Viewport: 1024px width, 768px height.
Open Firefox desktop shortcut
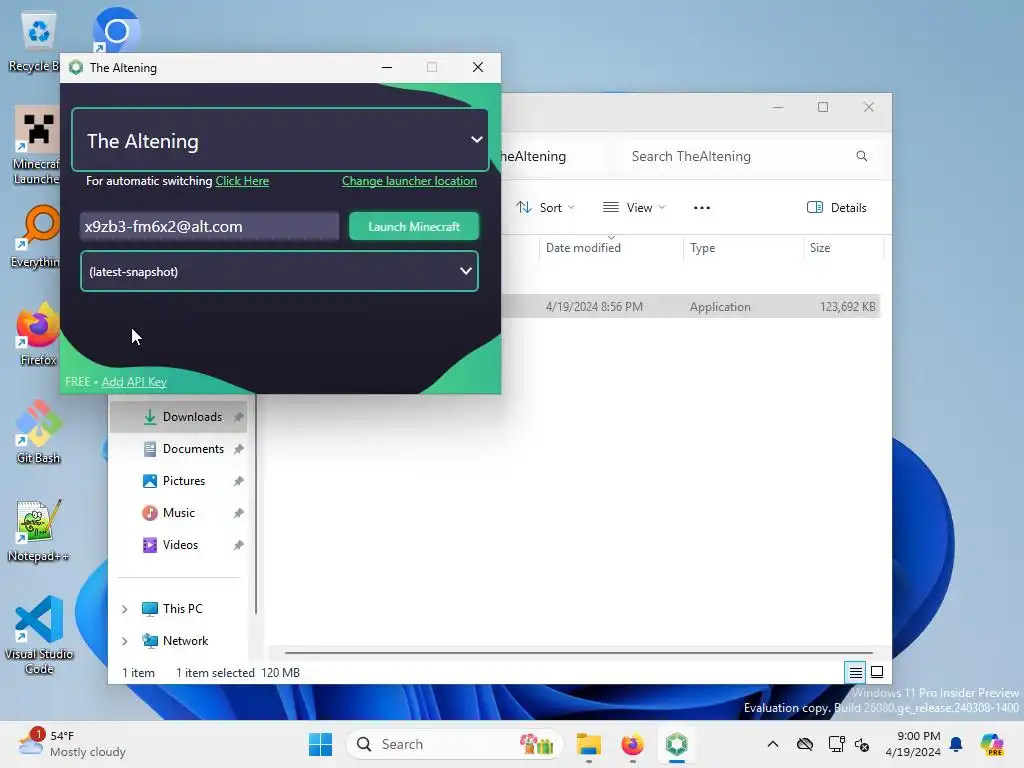point(37,334)
